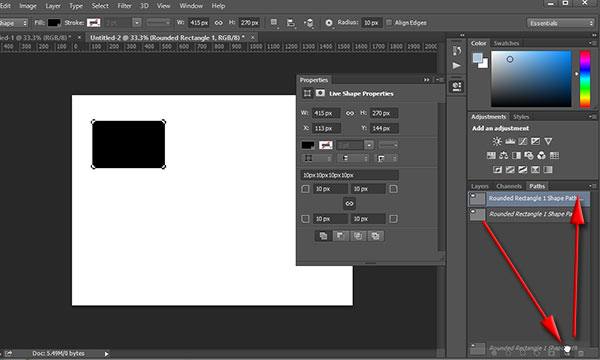Open the Image menu

(x=28, y=6)
